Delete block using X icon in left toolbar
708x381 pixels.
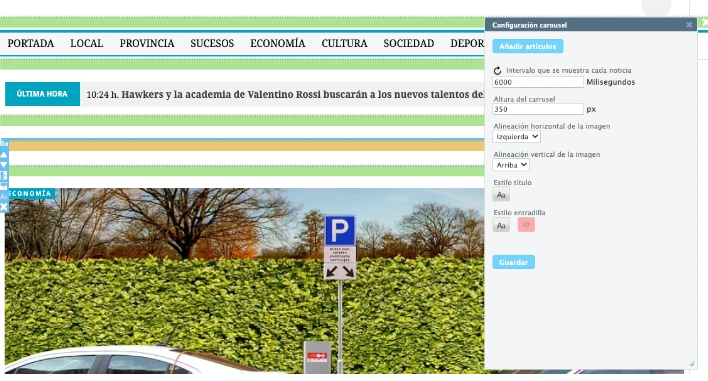[4, 207]
